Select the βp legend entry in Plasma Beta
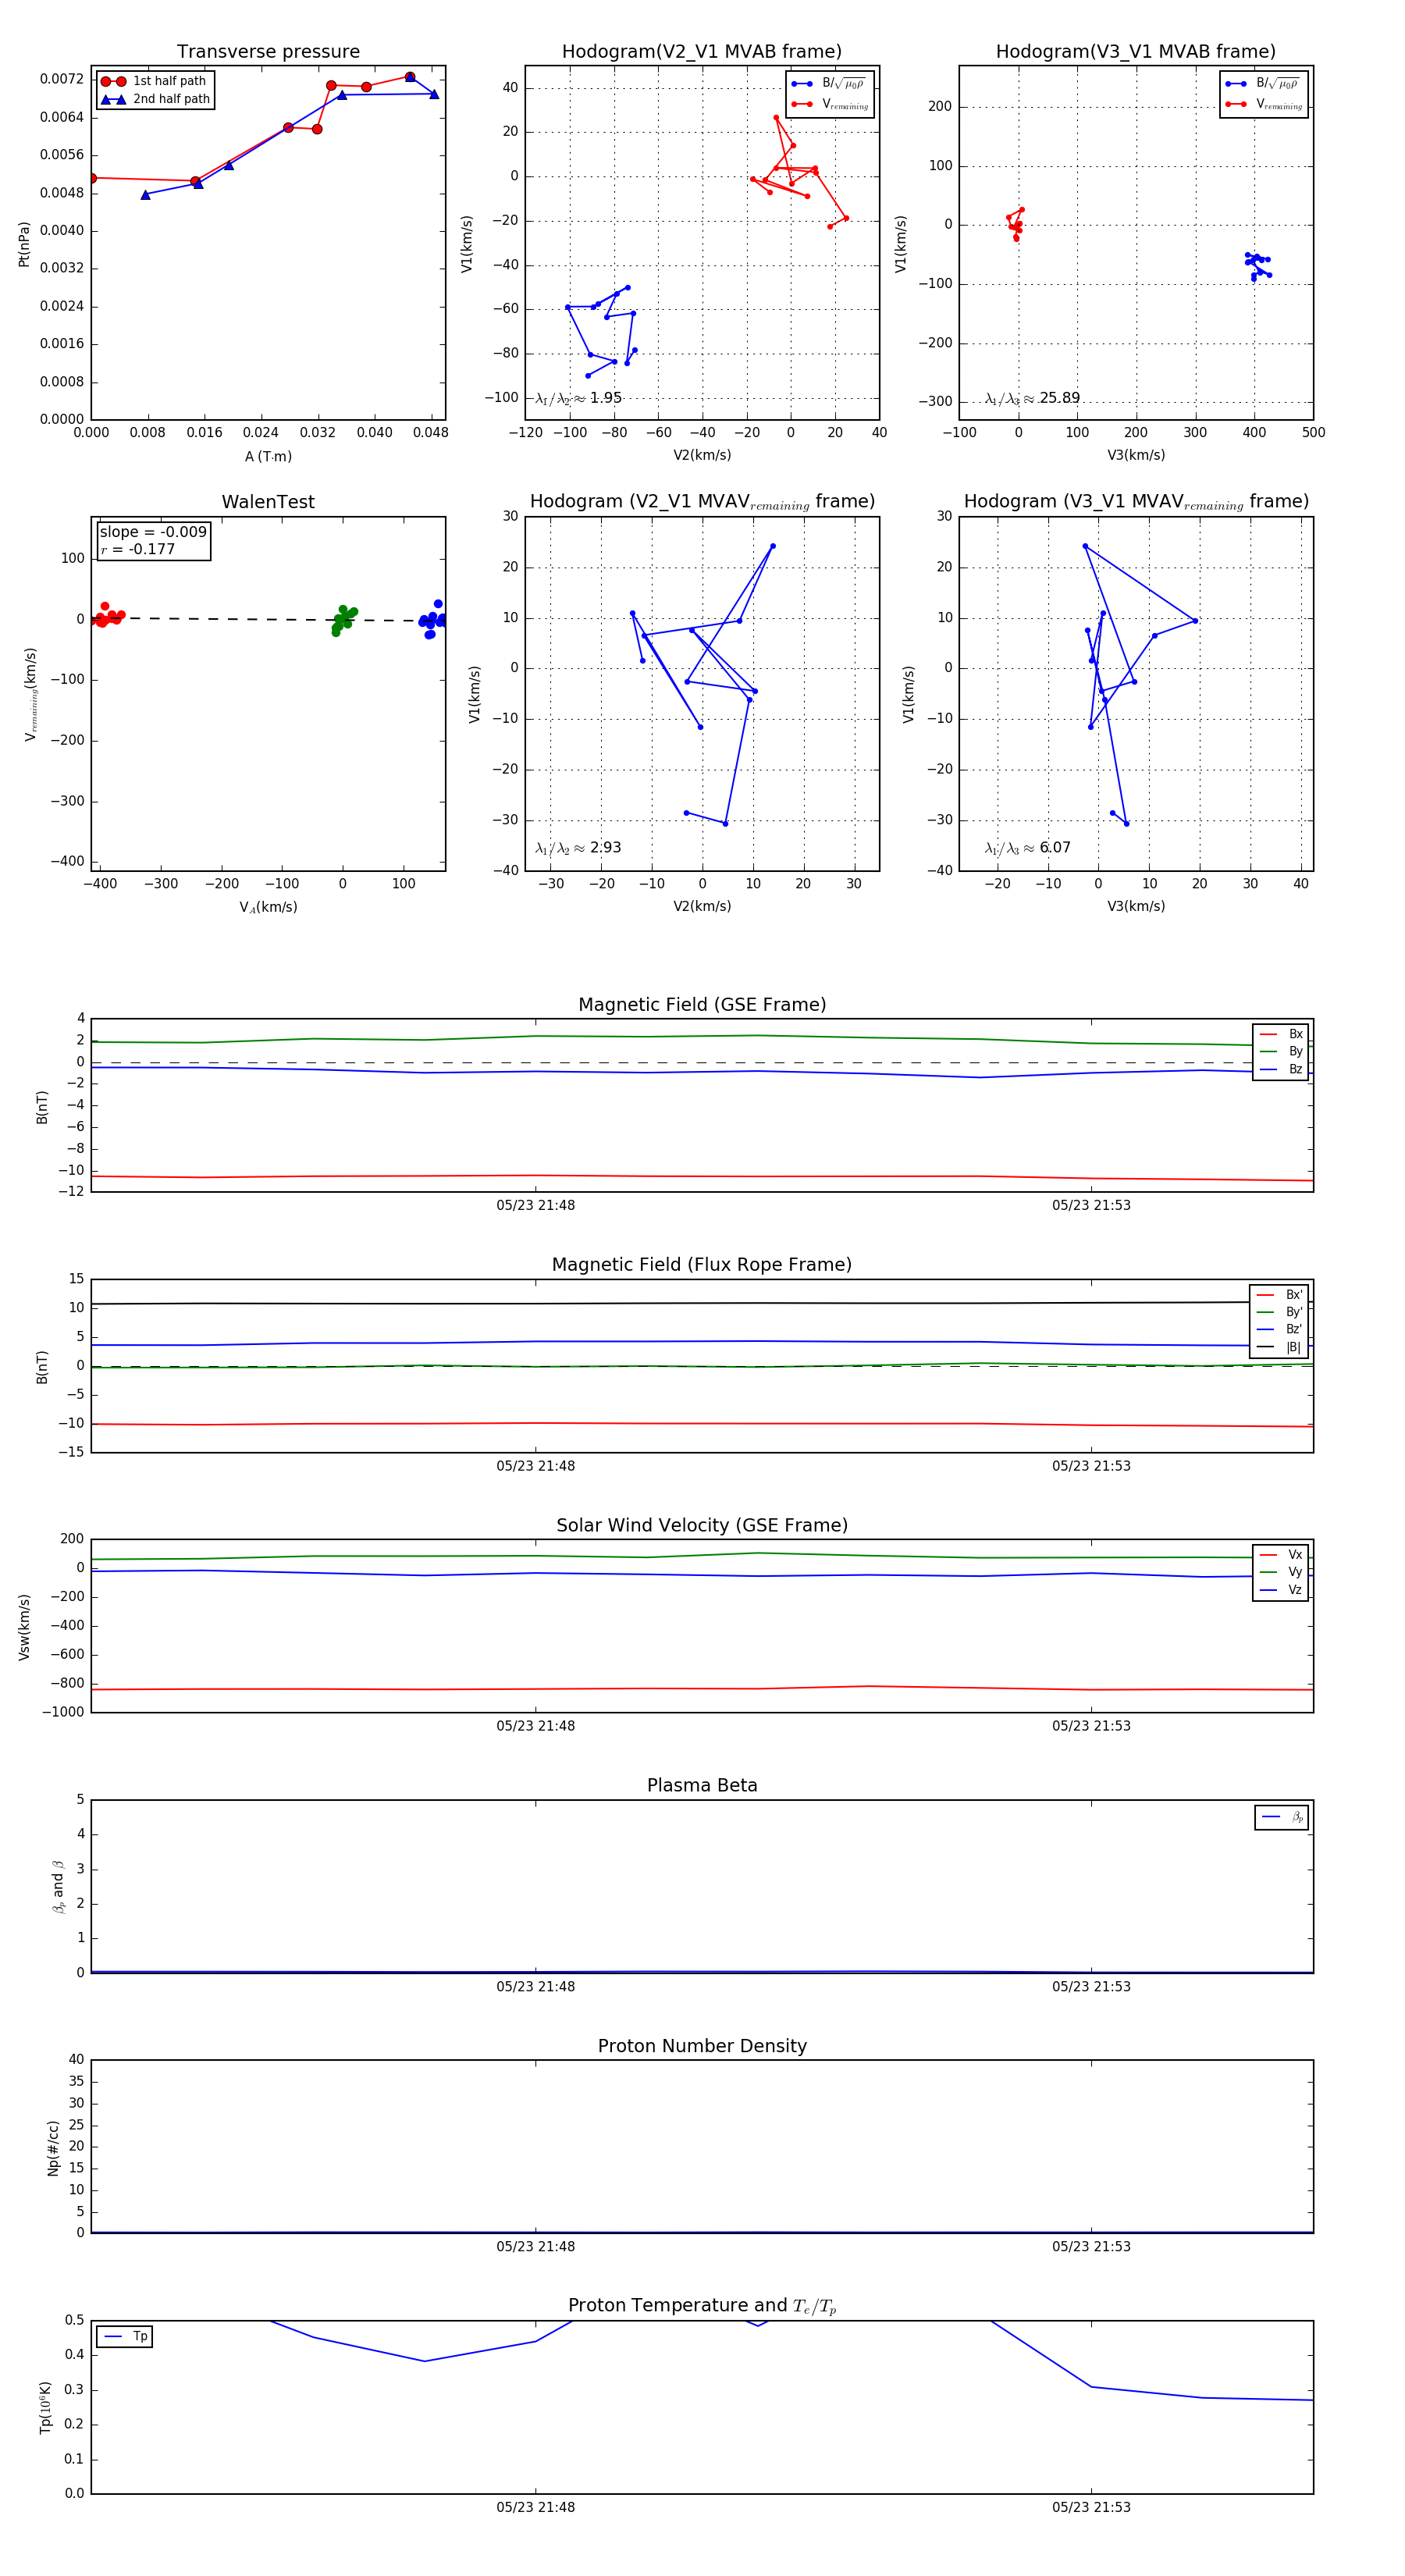Screen dimensions: 1405x2576 point(1282,1817)
